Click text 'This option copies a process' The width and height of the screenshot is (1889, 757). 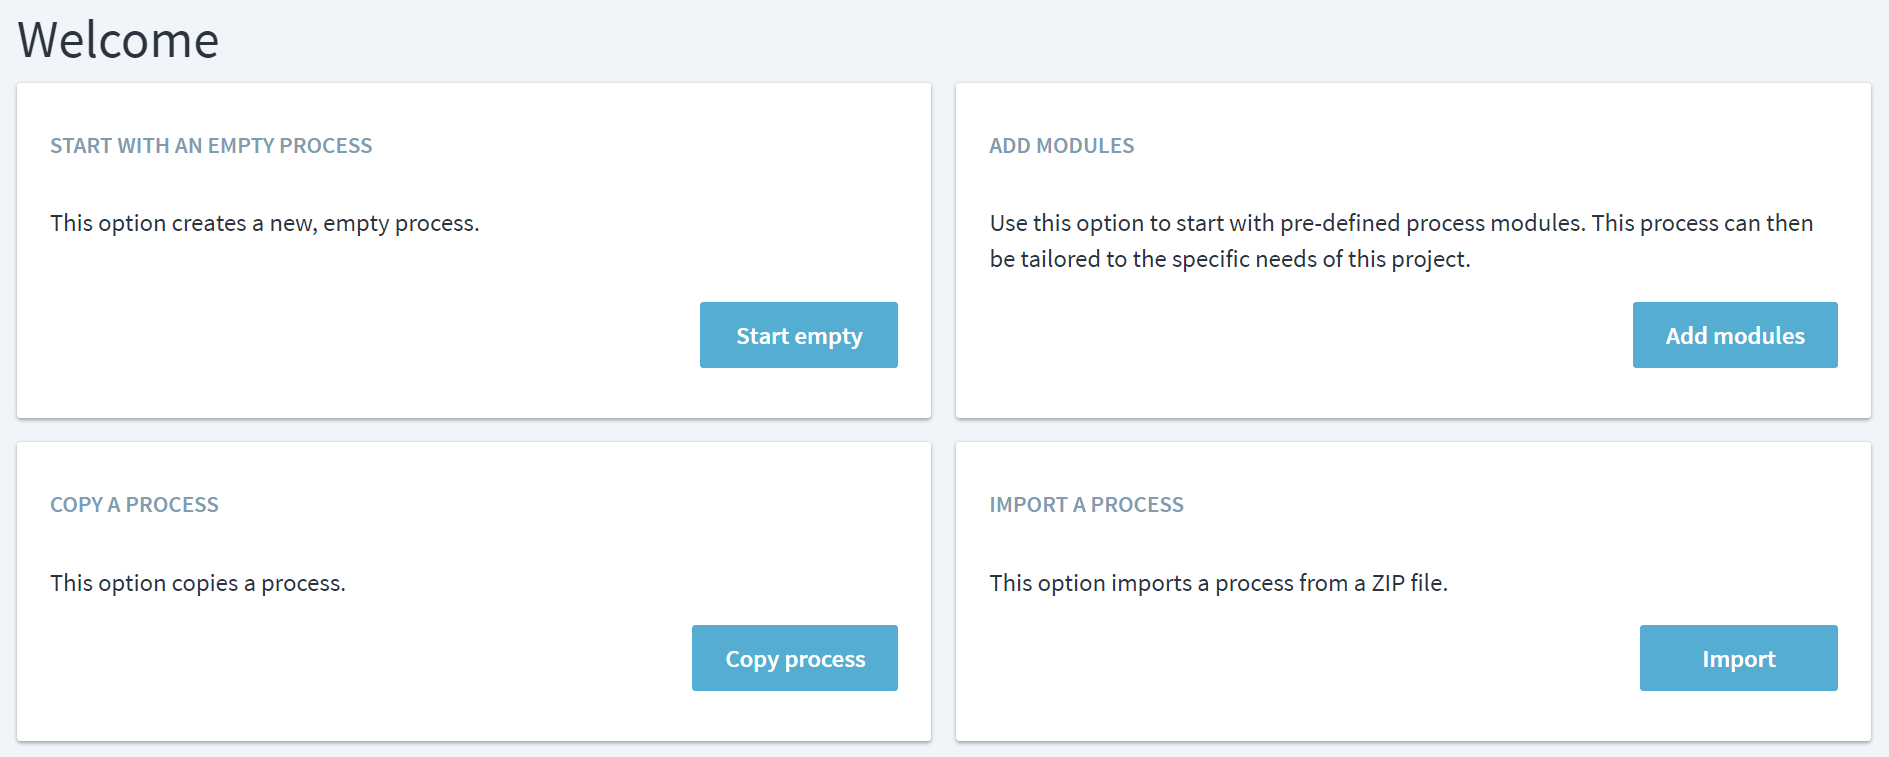click(x=197, y=583)
